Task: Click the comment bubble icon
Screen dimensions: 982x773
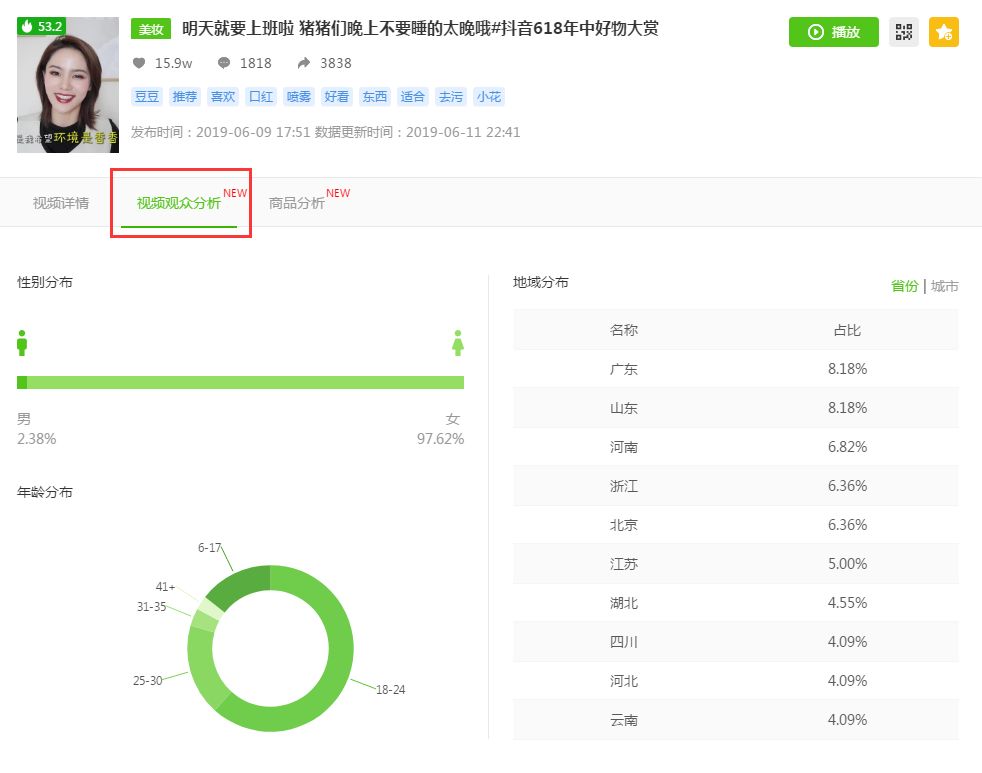Action: (224, 63)
